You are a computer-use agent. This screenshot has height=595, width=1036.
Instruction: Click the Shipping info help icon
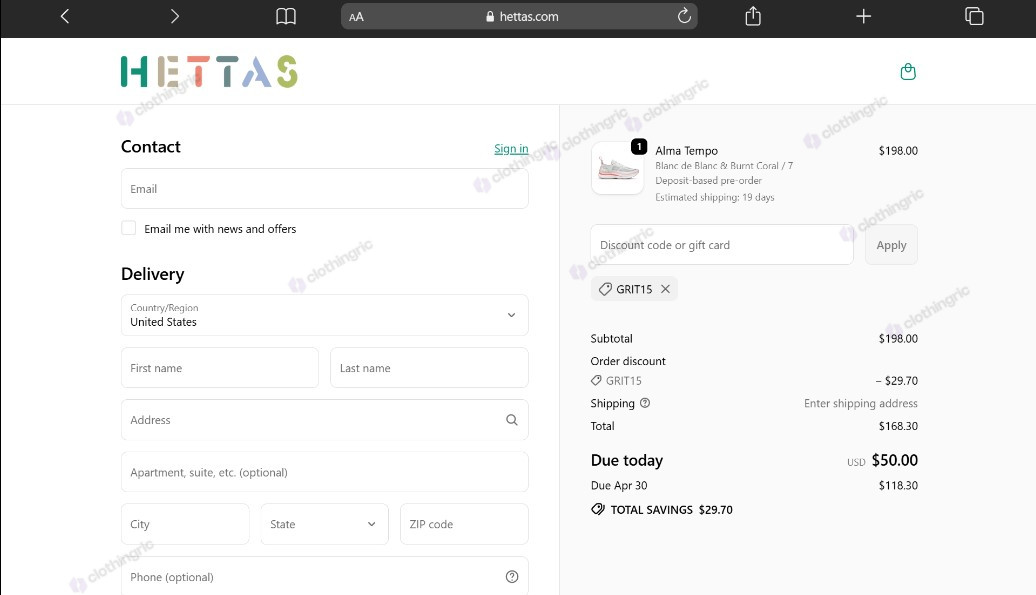point(645,403)
